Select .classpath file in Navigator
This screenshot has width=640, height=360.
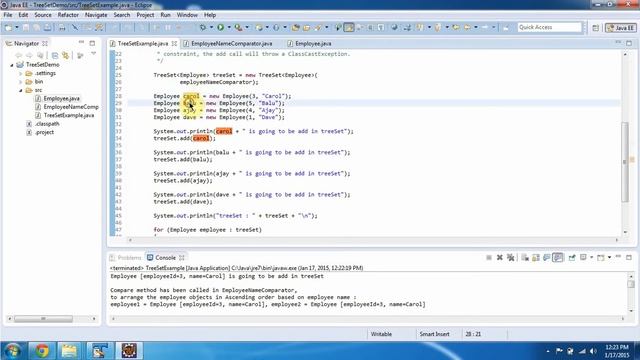click(x=47, y=124)
